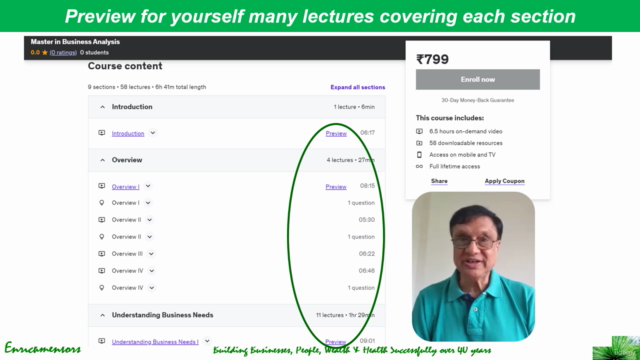This screenshot has width=640, height=360.
Task: Expand details chevron beside Introduction lecture
Action: click(x=153, y=133)
